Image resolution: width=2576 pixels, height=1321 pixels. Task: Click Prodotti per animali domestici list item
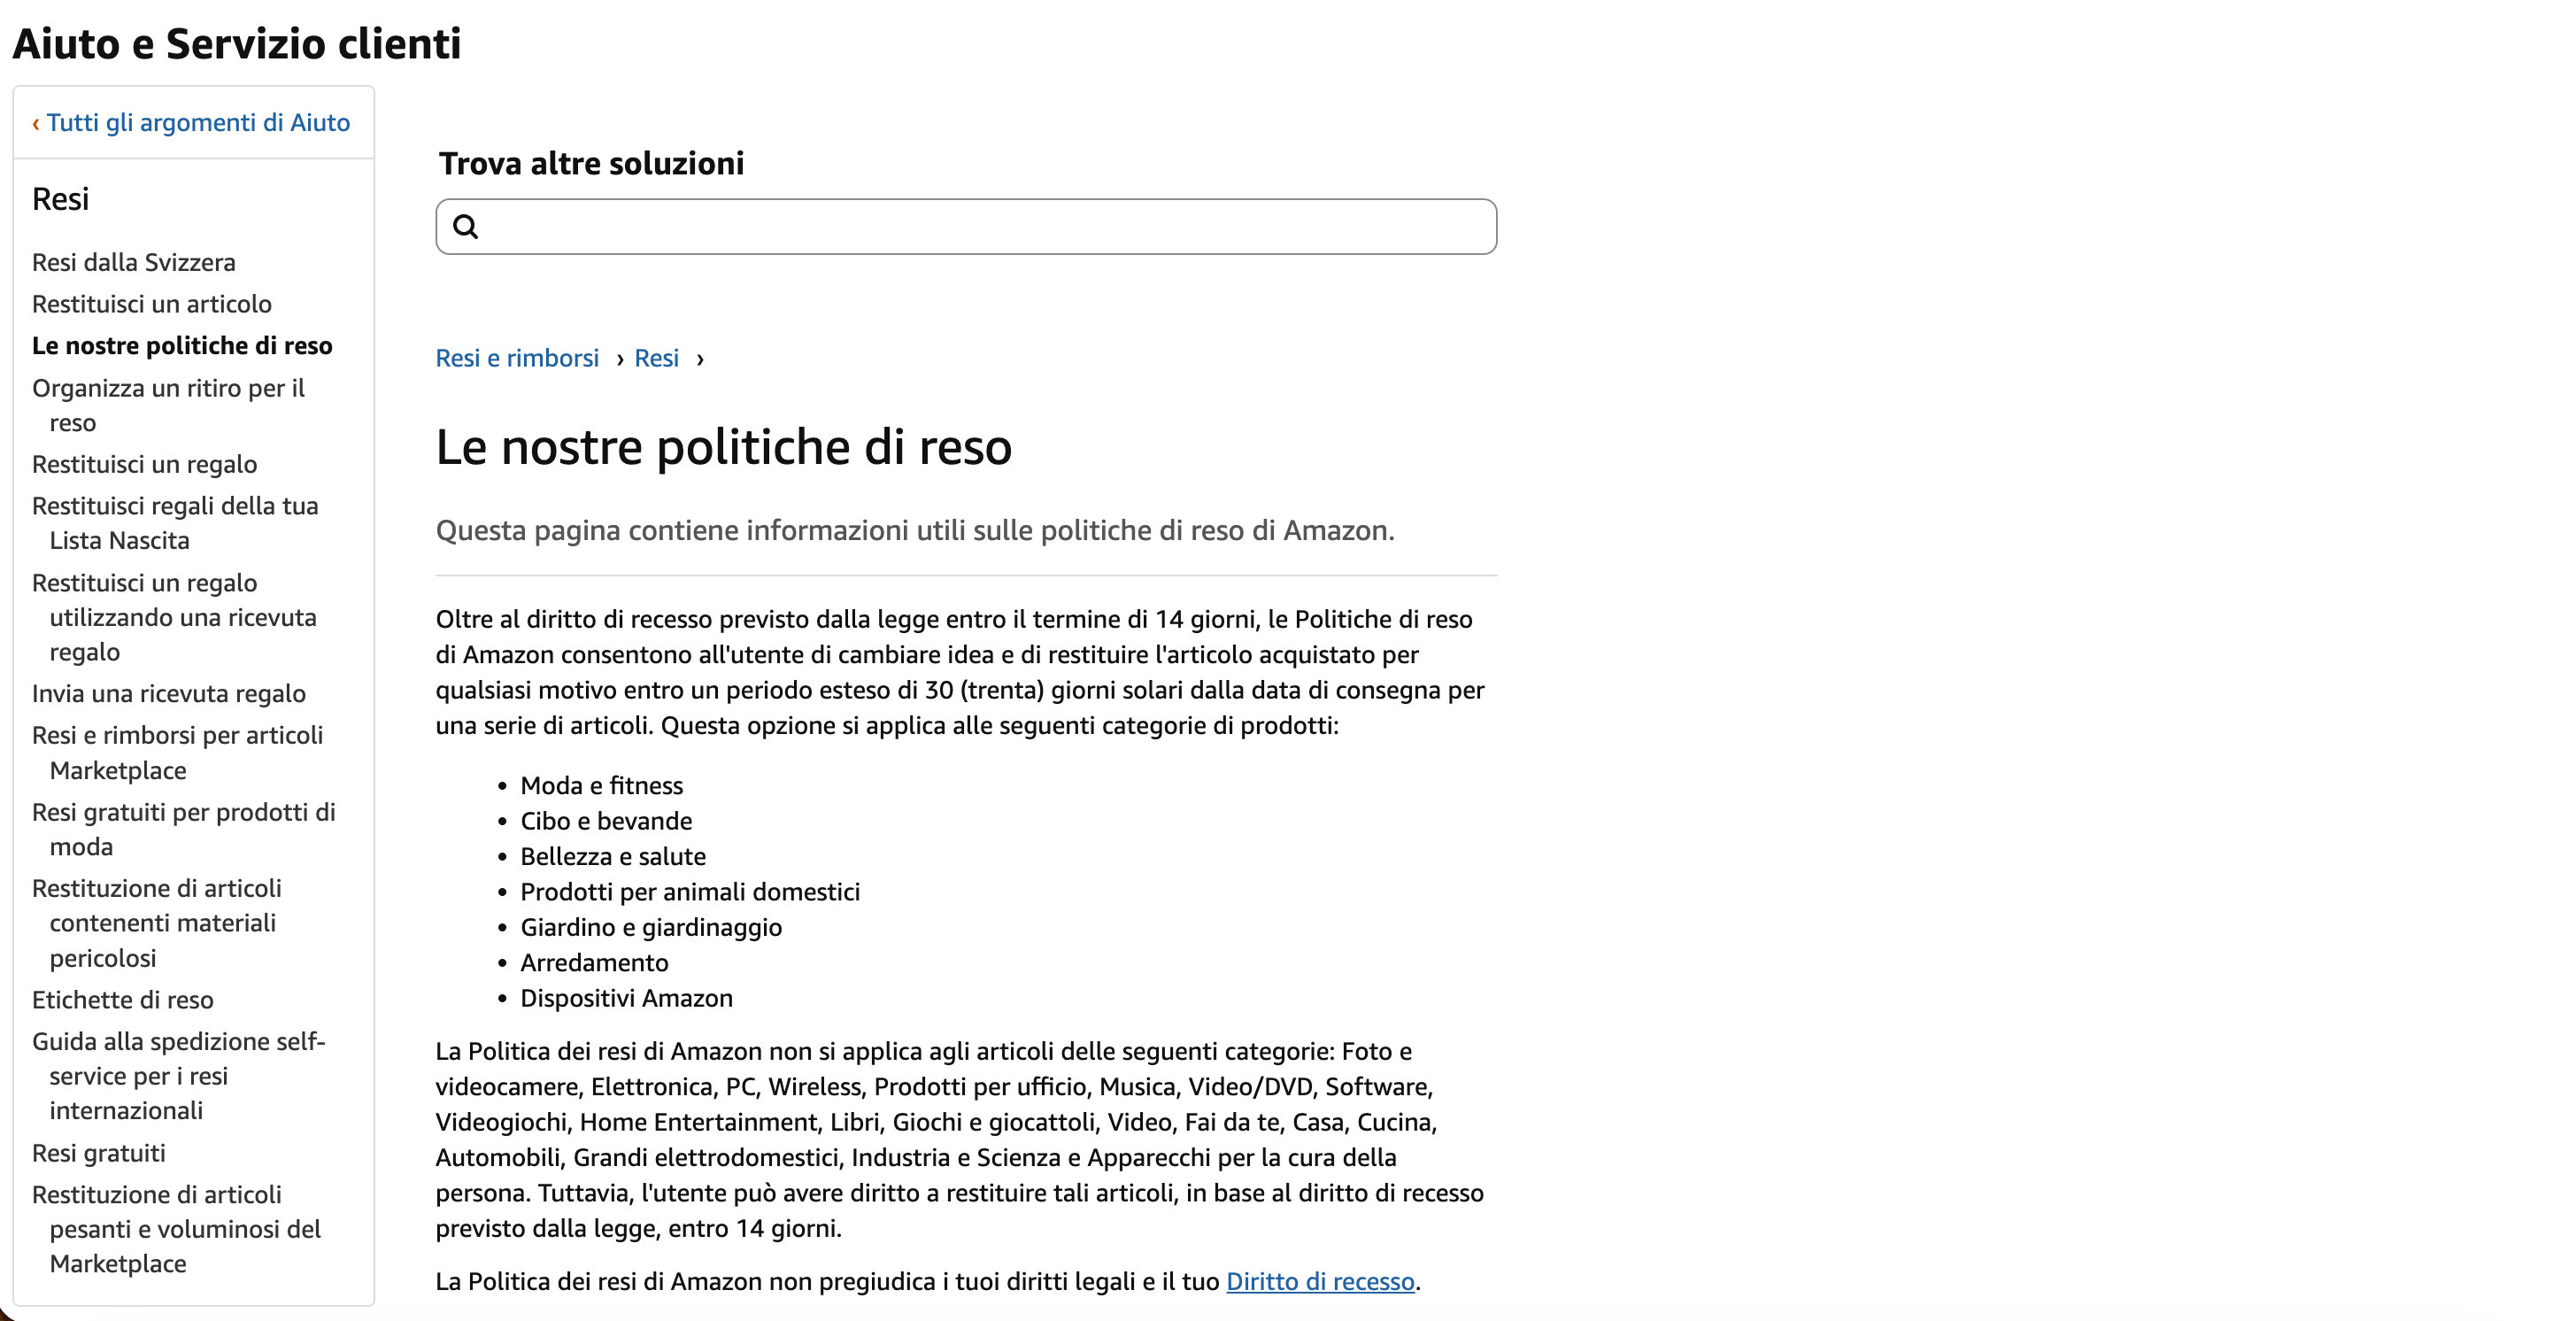click(690, 892)
